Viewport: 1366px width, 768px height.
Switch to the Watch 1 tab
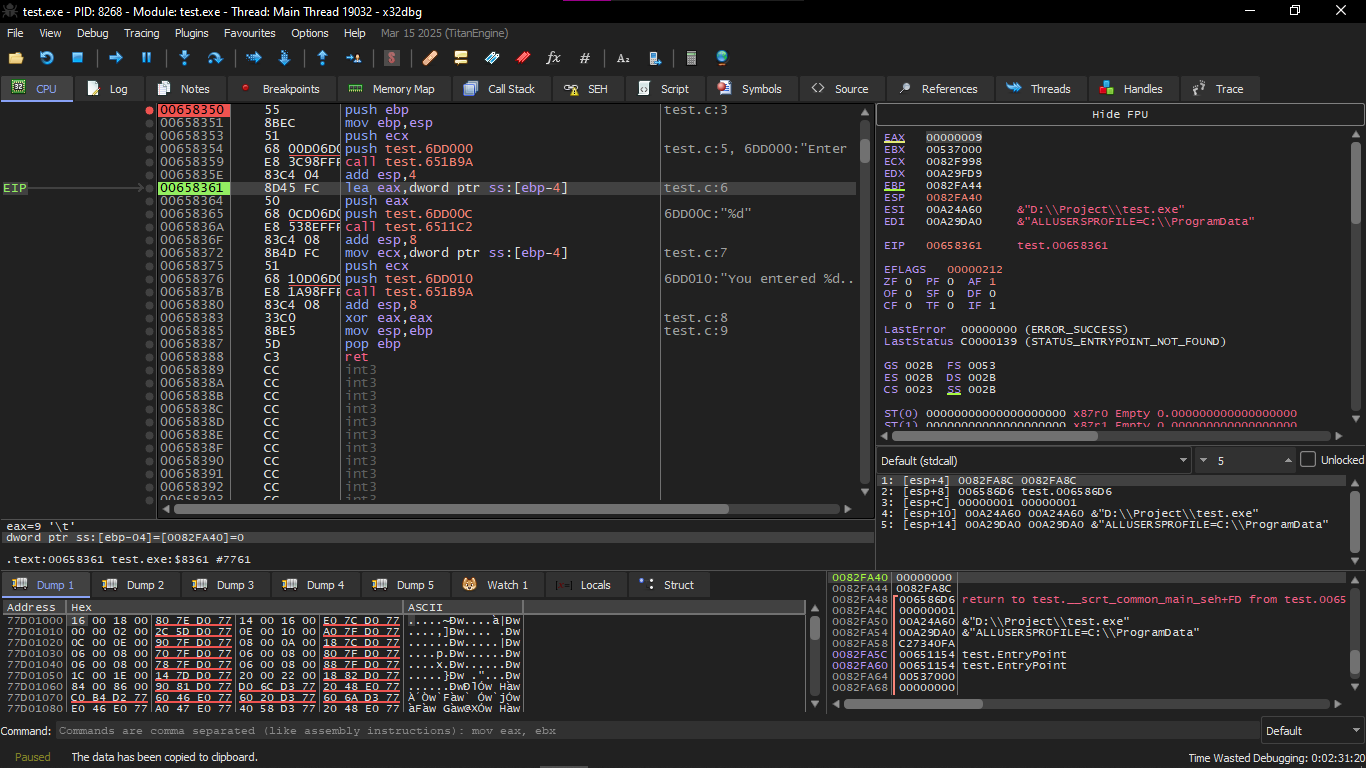tap(496, 585)
